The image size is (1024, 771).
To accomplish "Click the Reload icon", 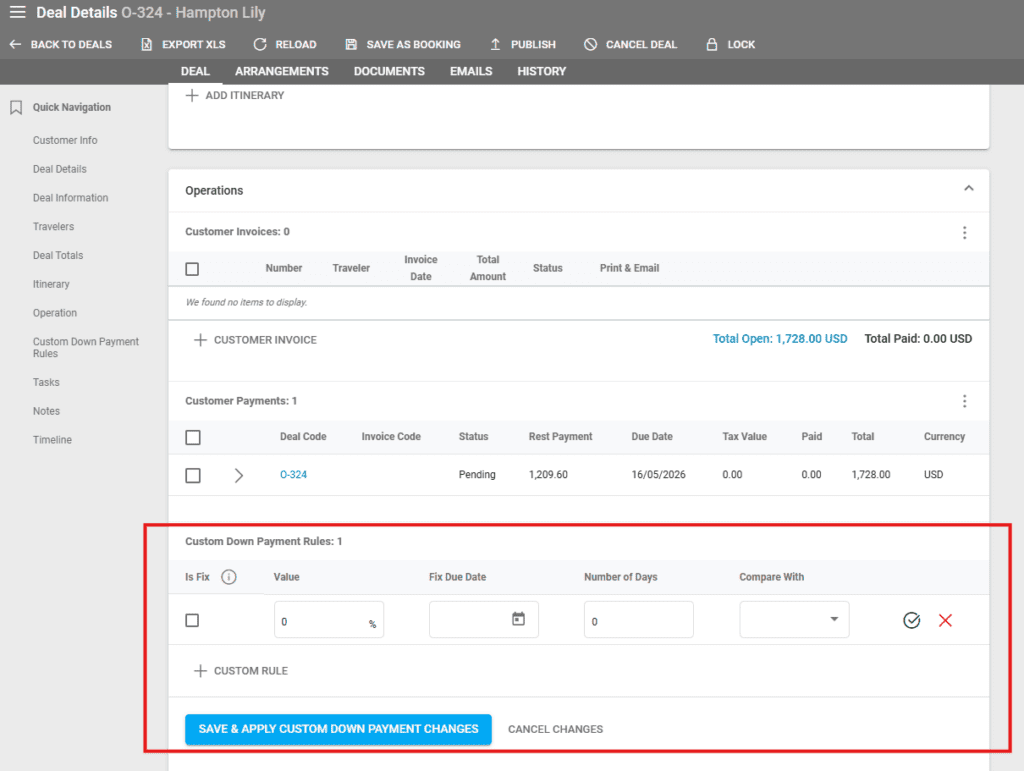I will point(260,45).
